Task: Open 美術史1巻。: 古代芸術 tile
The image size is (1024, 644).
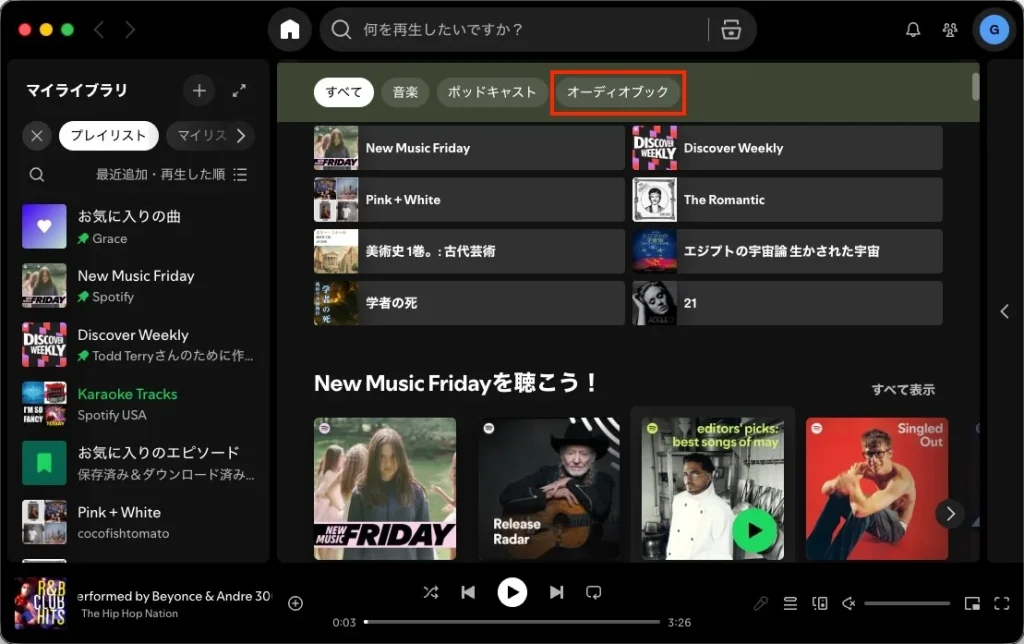Action: [x=469, y=251]
